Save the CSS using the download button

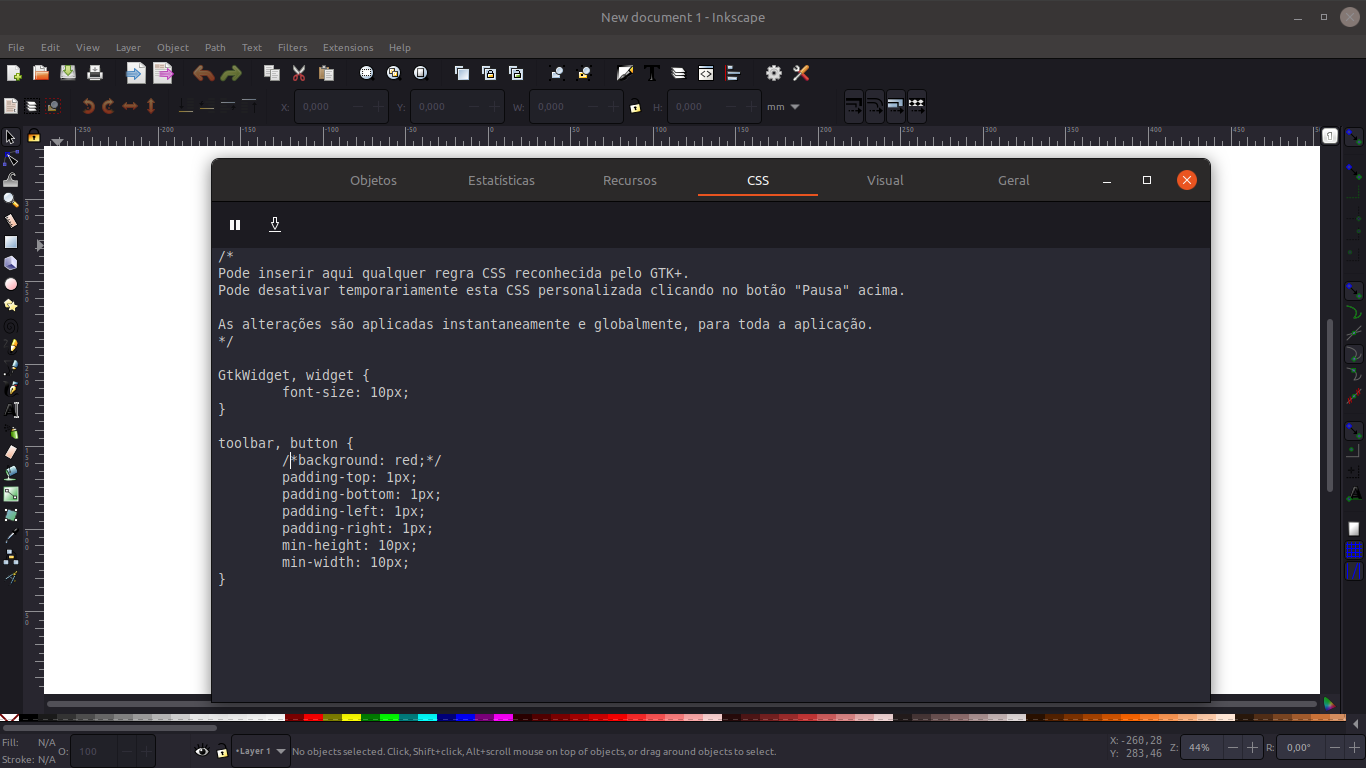pyautogui.click(x=275, y=225)
